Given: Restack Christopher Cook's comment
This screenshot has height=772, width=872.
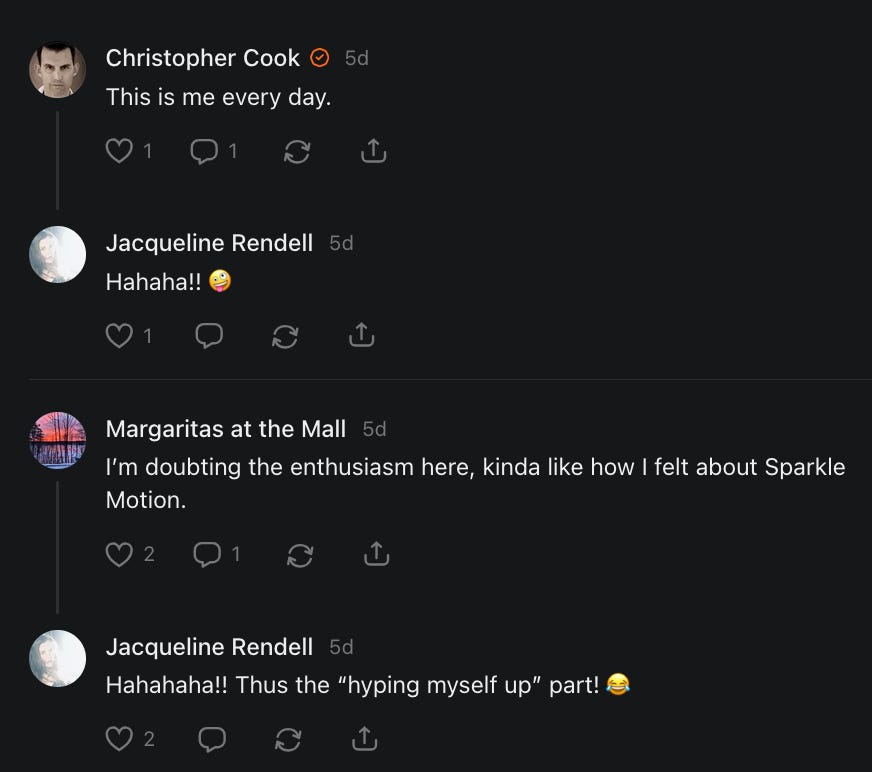Looking at the screenshot, I should coord(297,151).
